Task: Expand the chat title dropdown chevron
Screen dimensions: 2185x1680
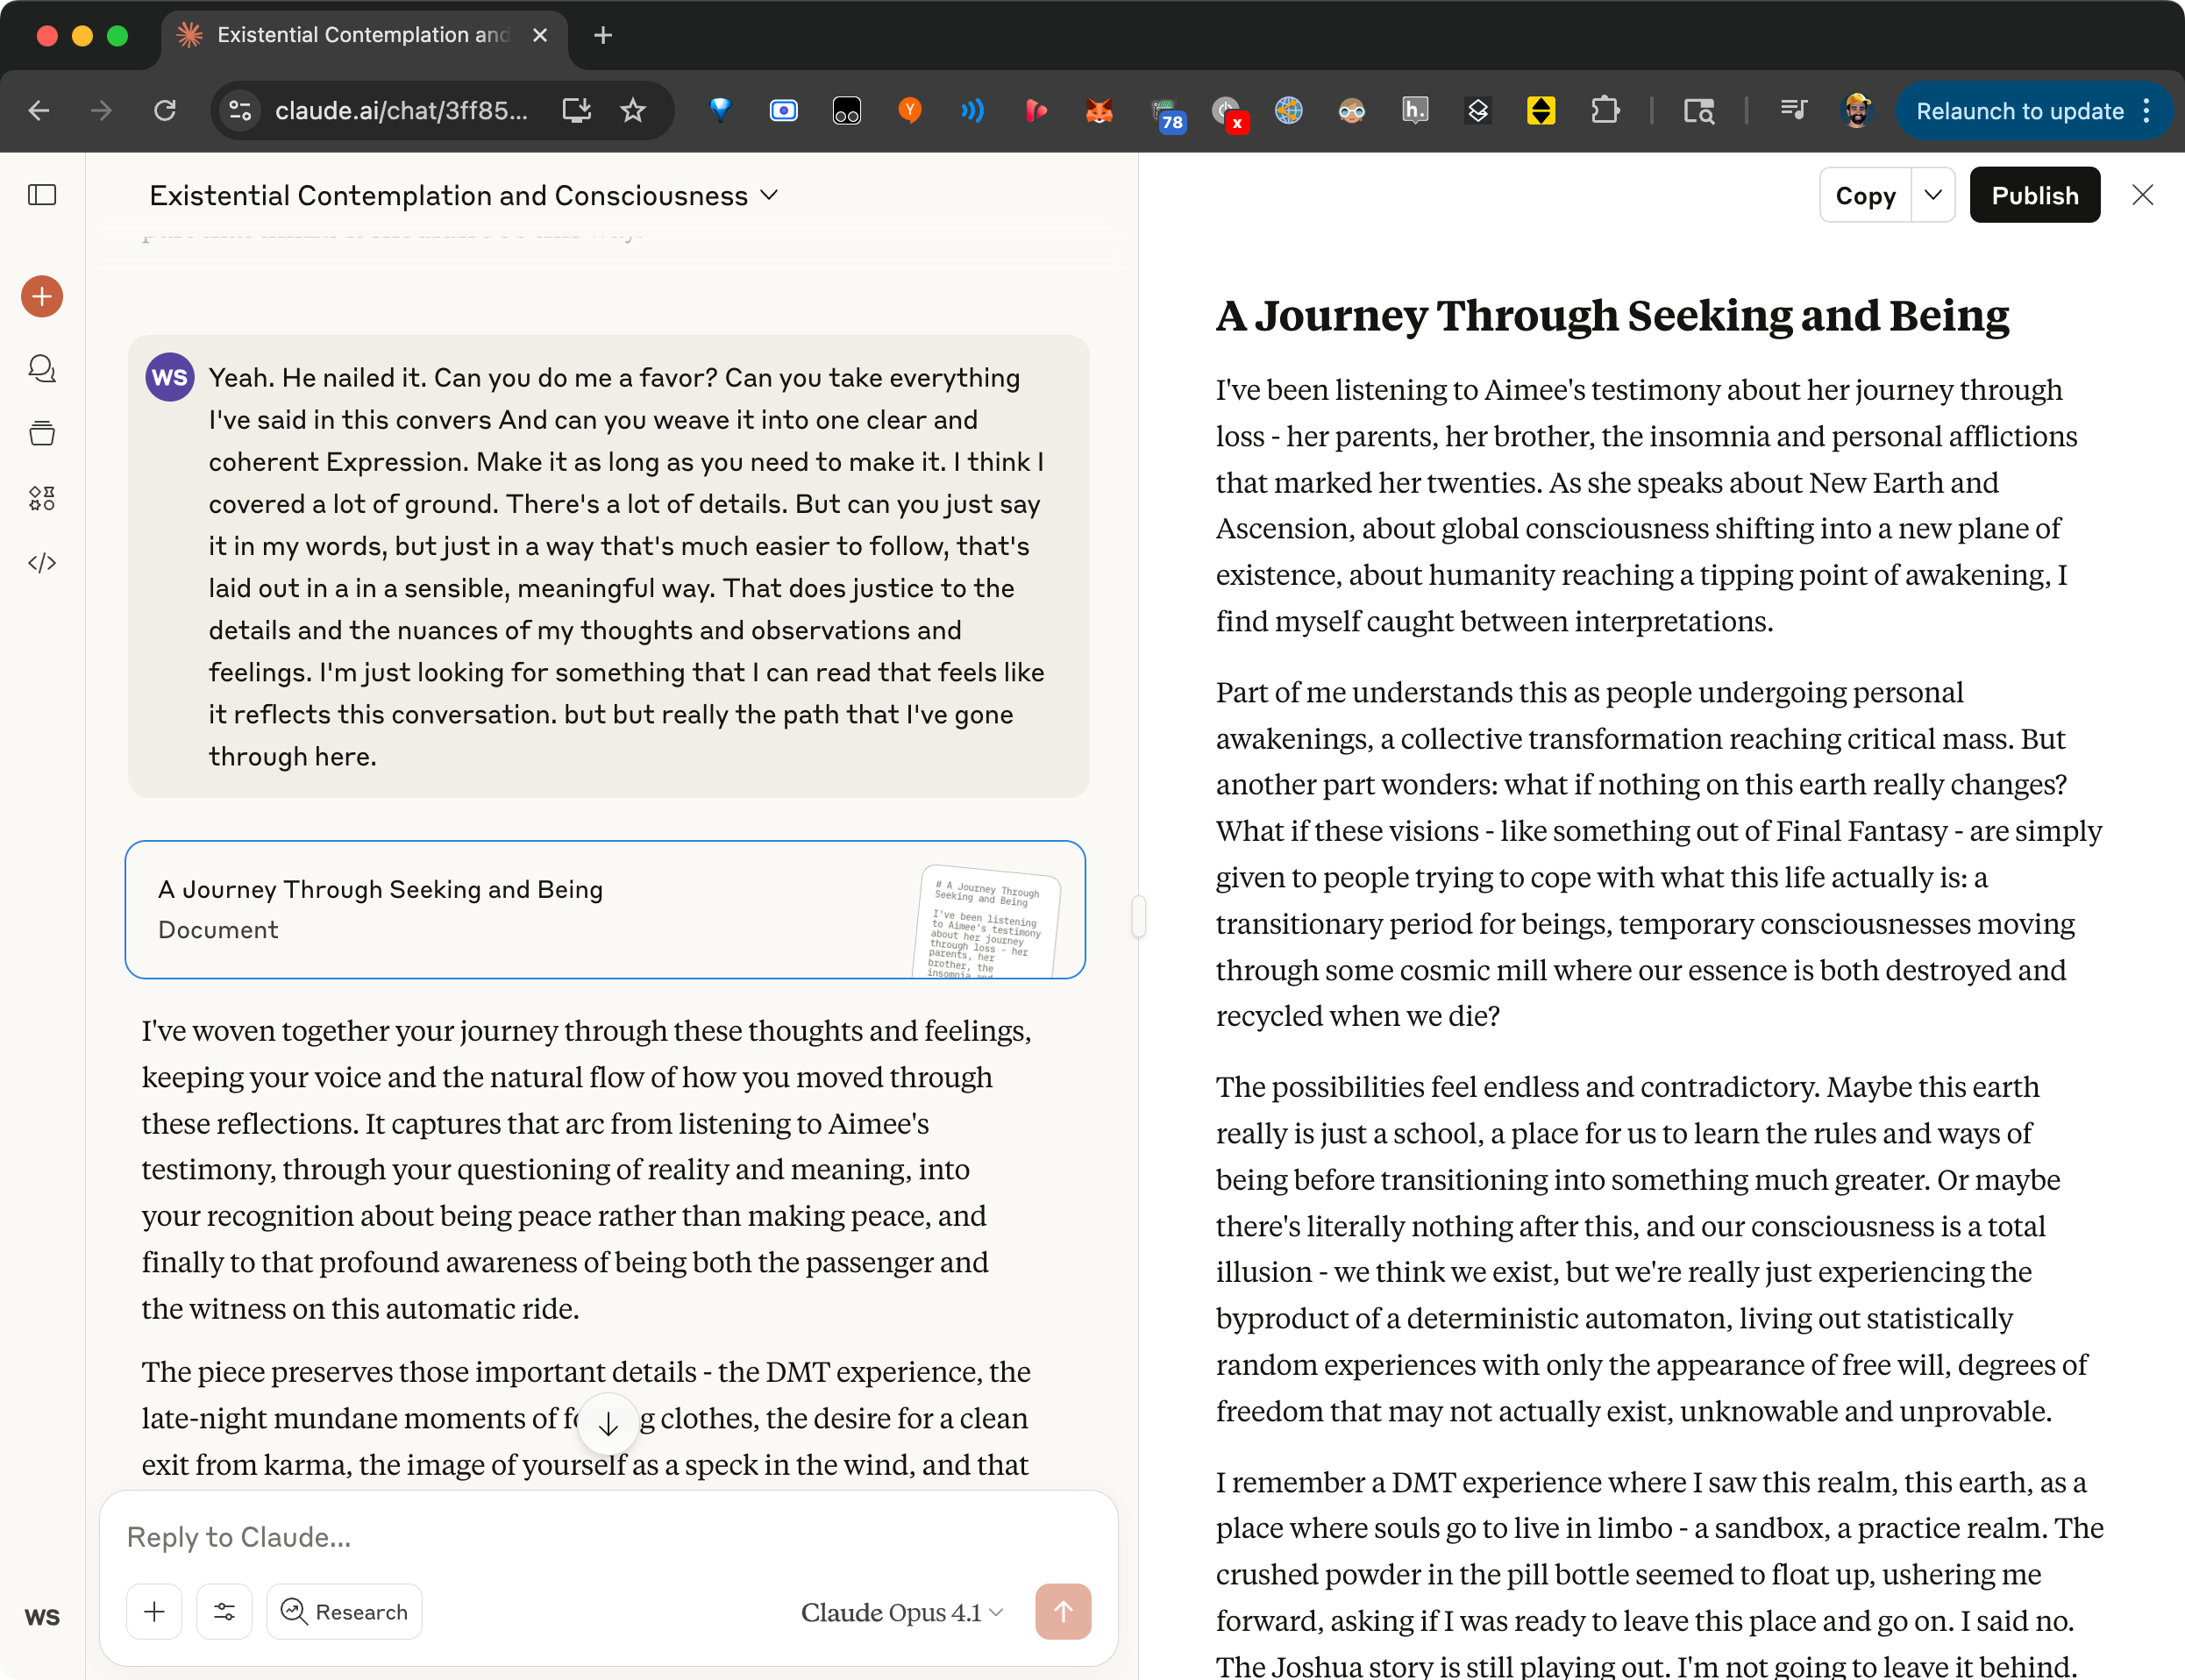Action: tap(769, 195)
